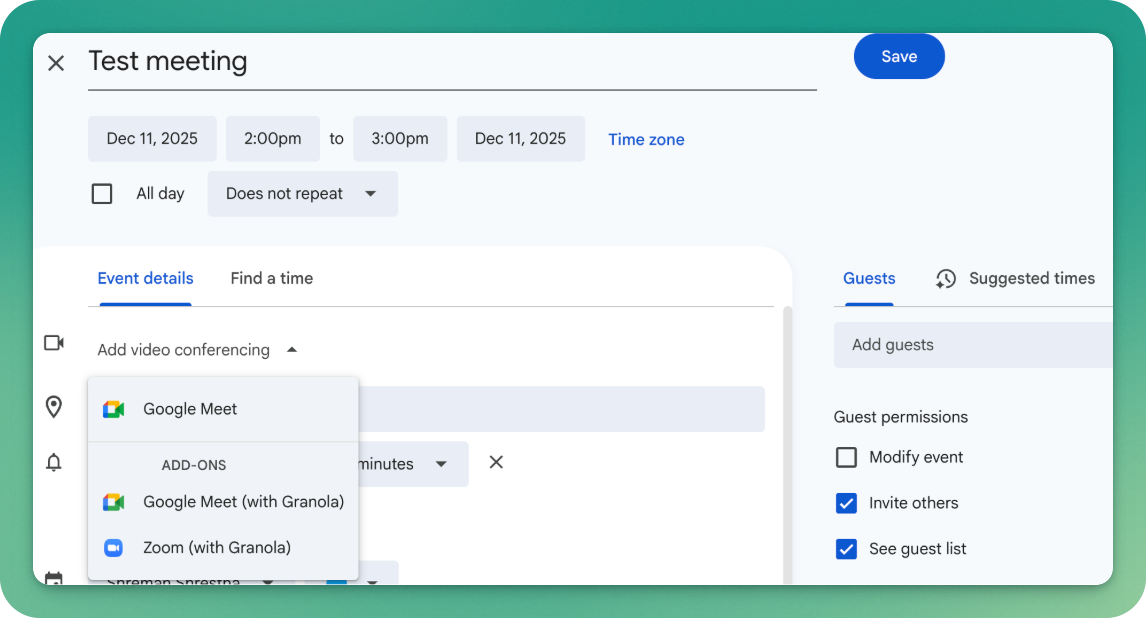Click the Time zone link
This screenshot has width=1146, height=618.
(646, 140)
